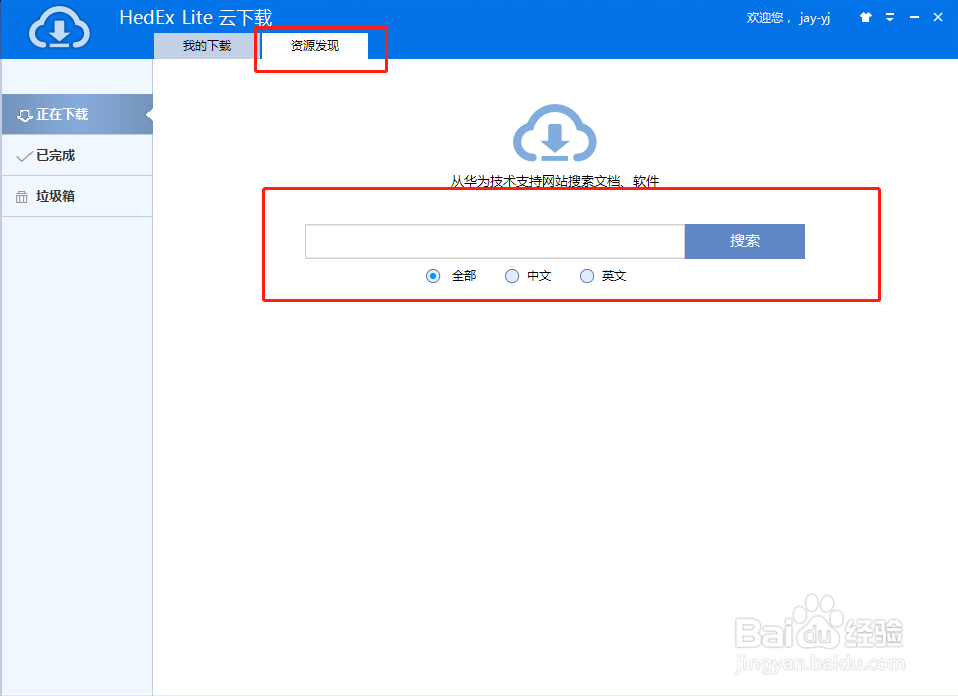This screenshot has width=958, height=696.
Task: Switch to the 资源发现 tab
Action: point(315,46)
